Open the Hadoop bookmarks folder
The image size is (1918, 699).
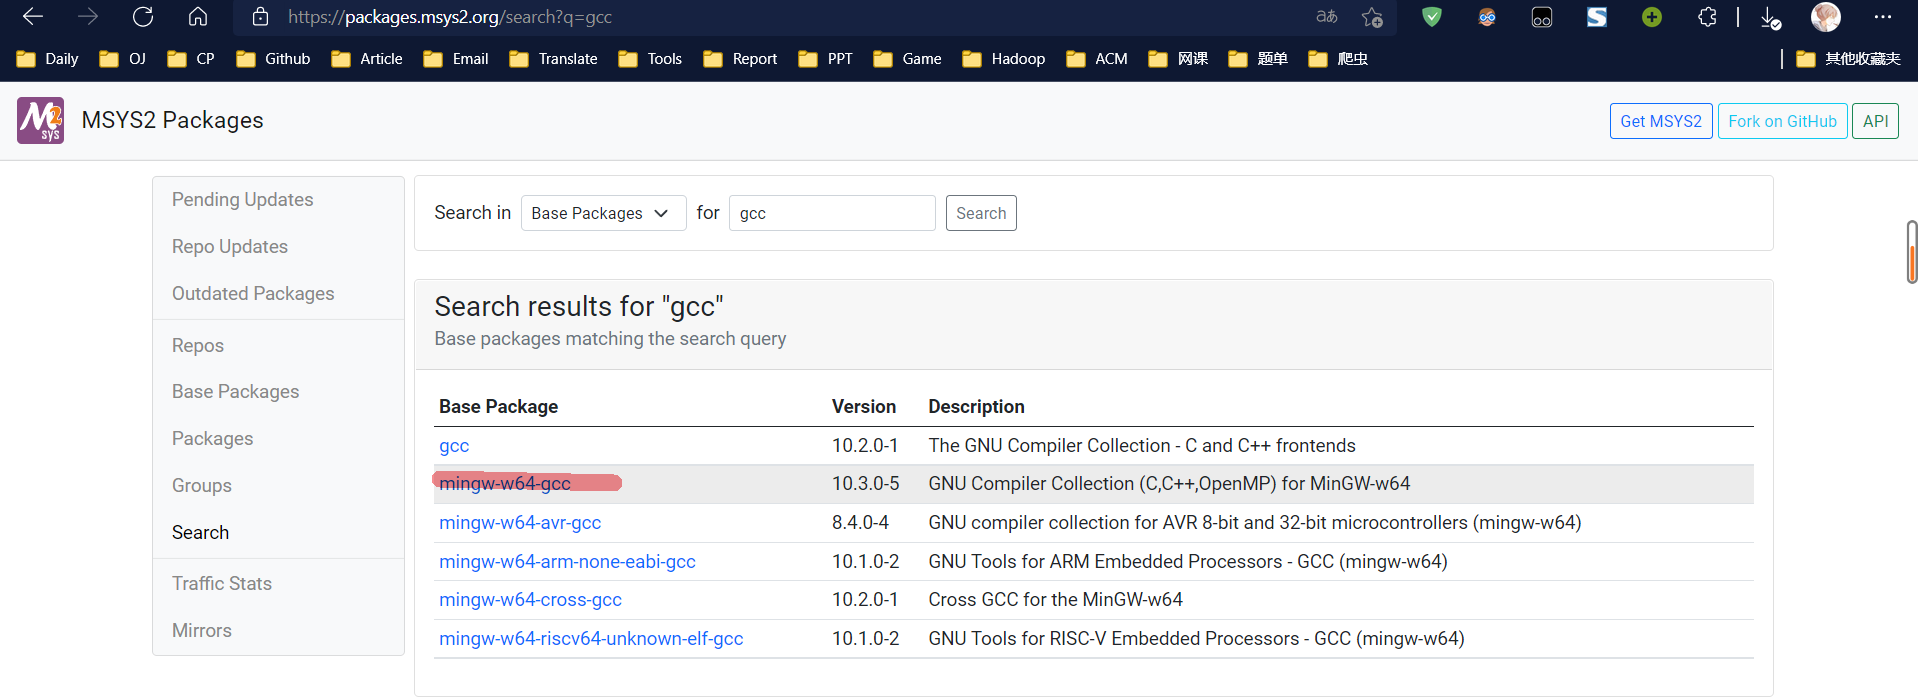(x=1004, y=59)
